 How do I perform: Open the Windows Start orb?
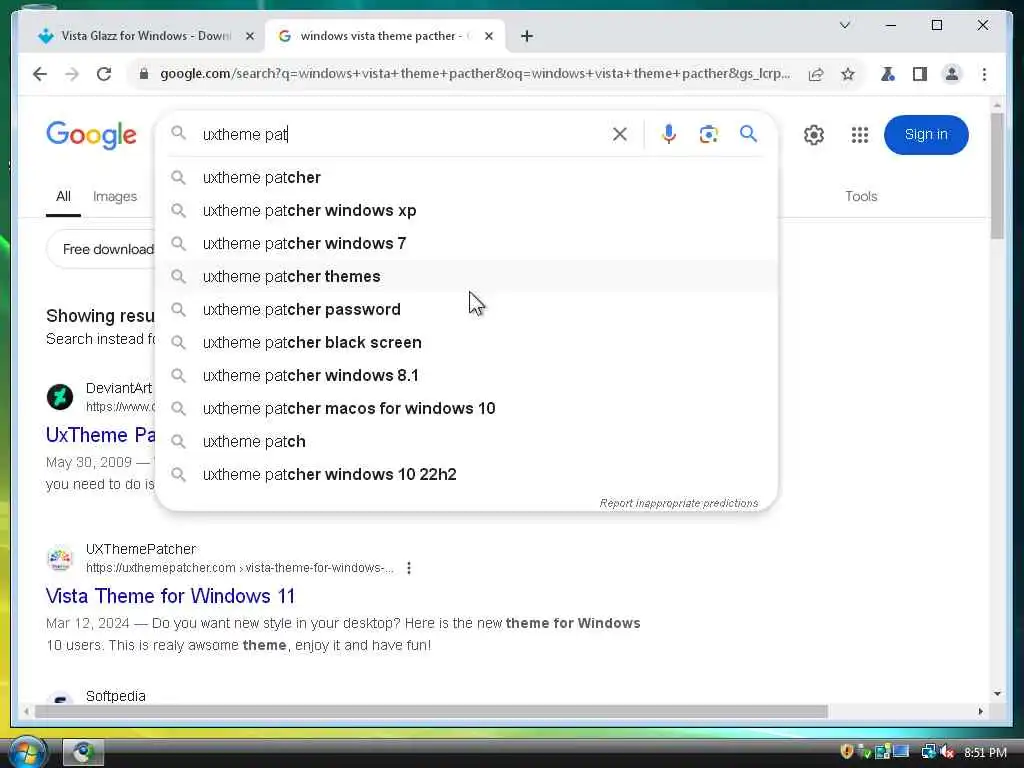25,752
